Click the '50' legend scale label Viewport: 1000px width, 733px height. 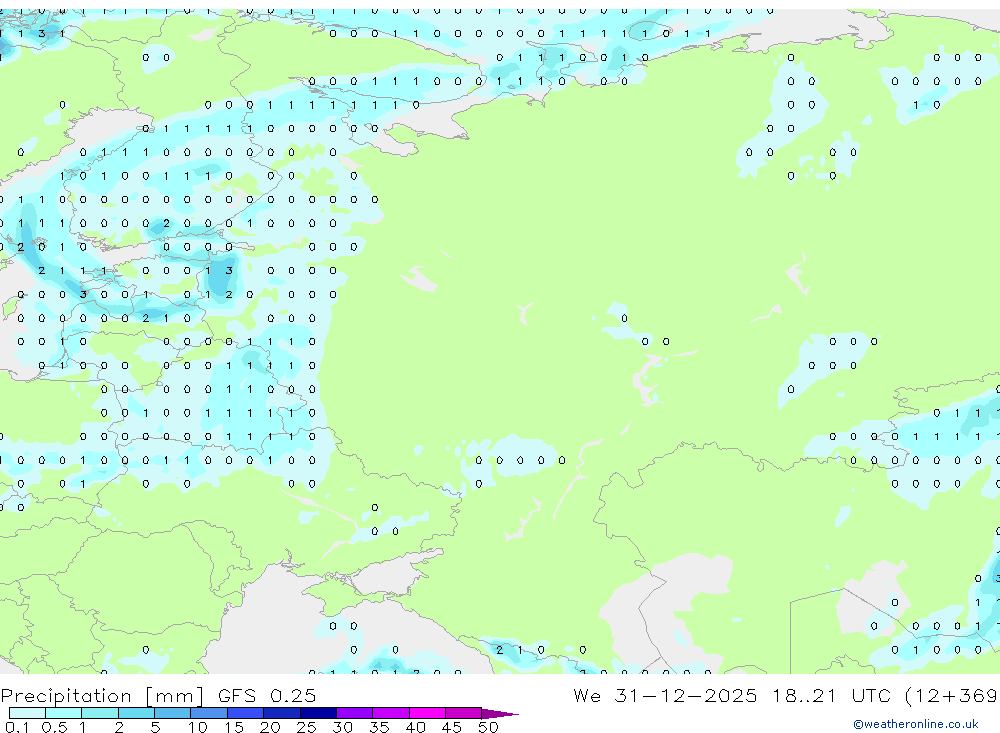pos(488,727)
